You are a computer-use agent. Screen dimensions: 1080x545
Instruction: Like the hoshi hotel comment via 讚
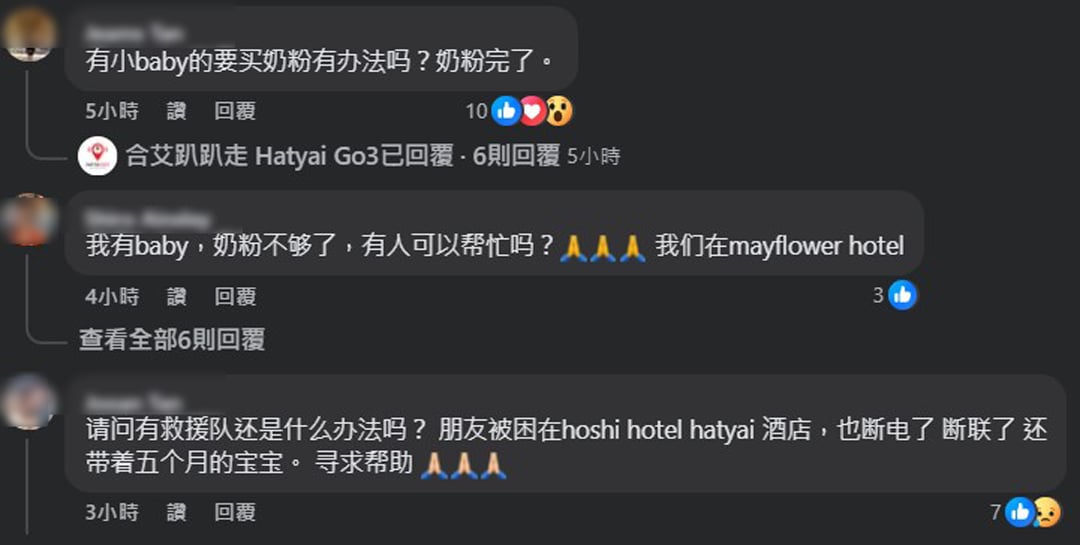[x=176, y=512]
